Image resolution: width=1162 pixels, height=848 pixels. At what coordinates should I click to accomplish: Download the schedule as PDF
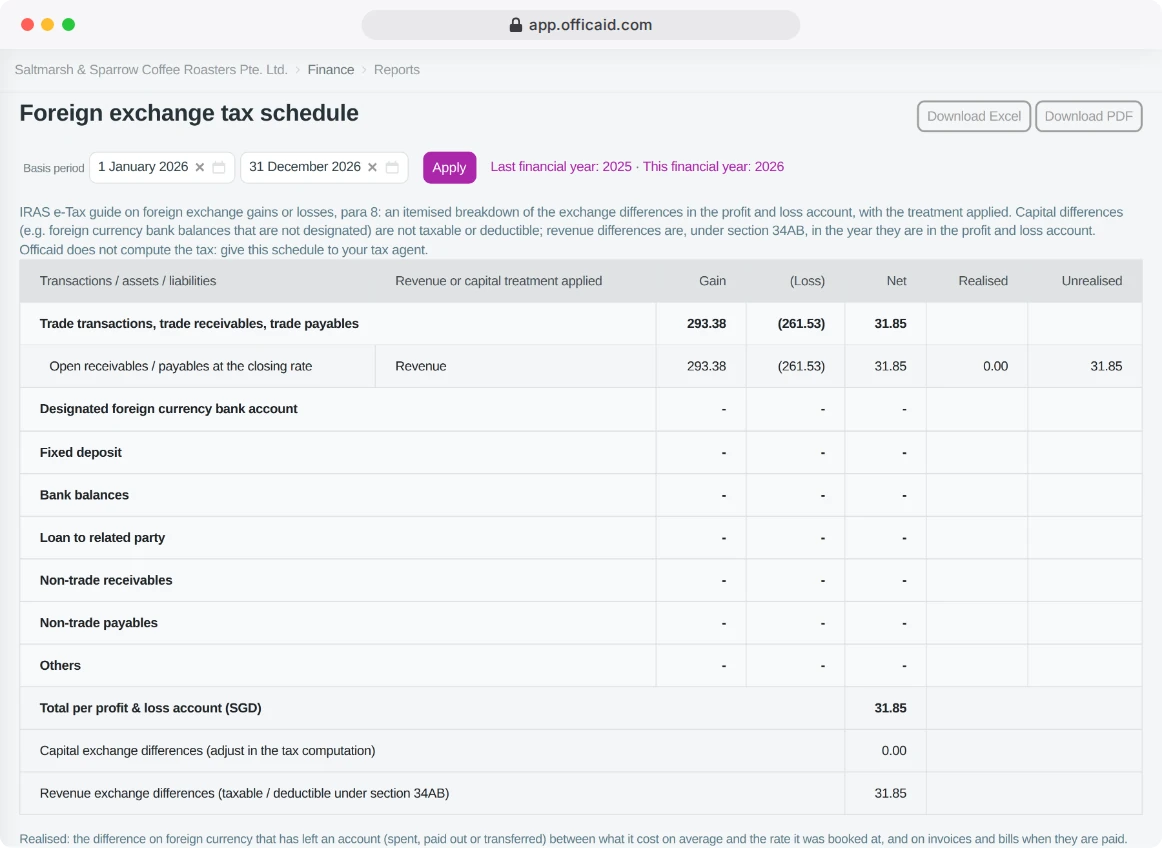click(x=1089, y=116)
